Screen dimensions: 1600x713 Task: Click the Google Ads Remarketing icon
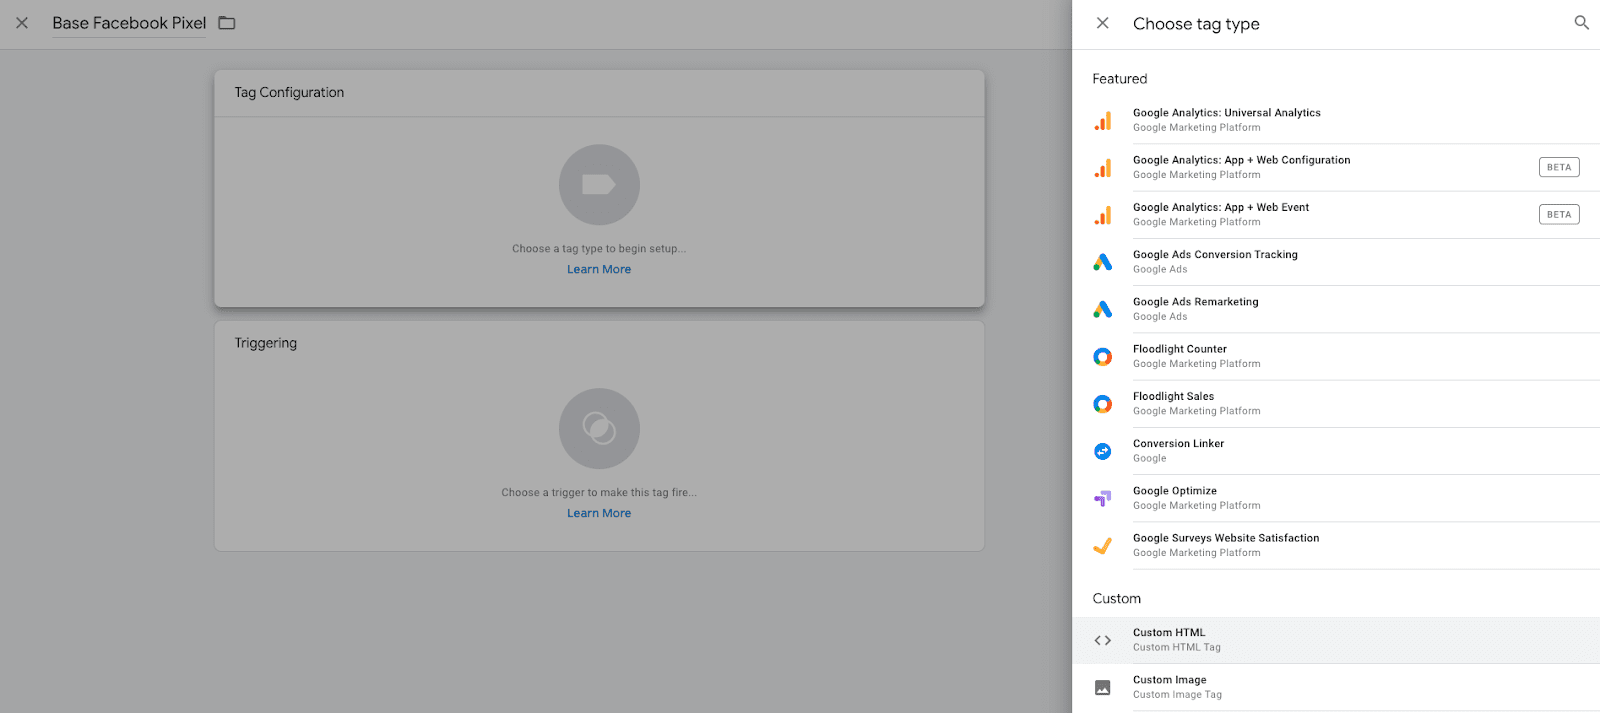(1103, 309)
